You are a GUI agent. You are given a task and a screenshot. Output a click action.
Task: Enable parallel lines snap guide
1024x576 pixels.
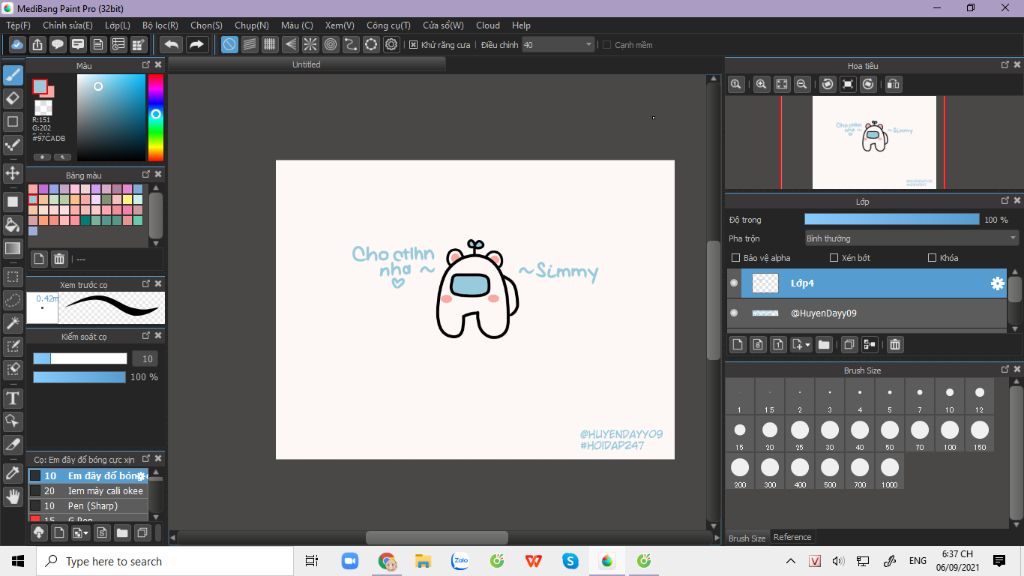tap(249, 44)
